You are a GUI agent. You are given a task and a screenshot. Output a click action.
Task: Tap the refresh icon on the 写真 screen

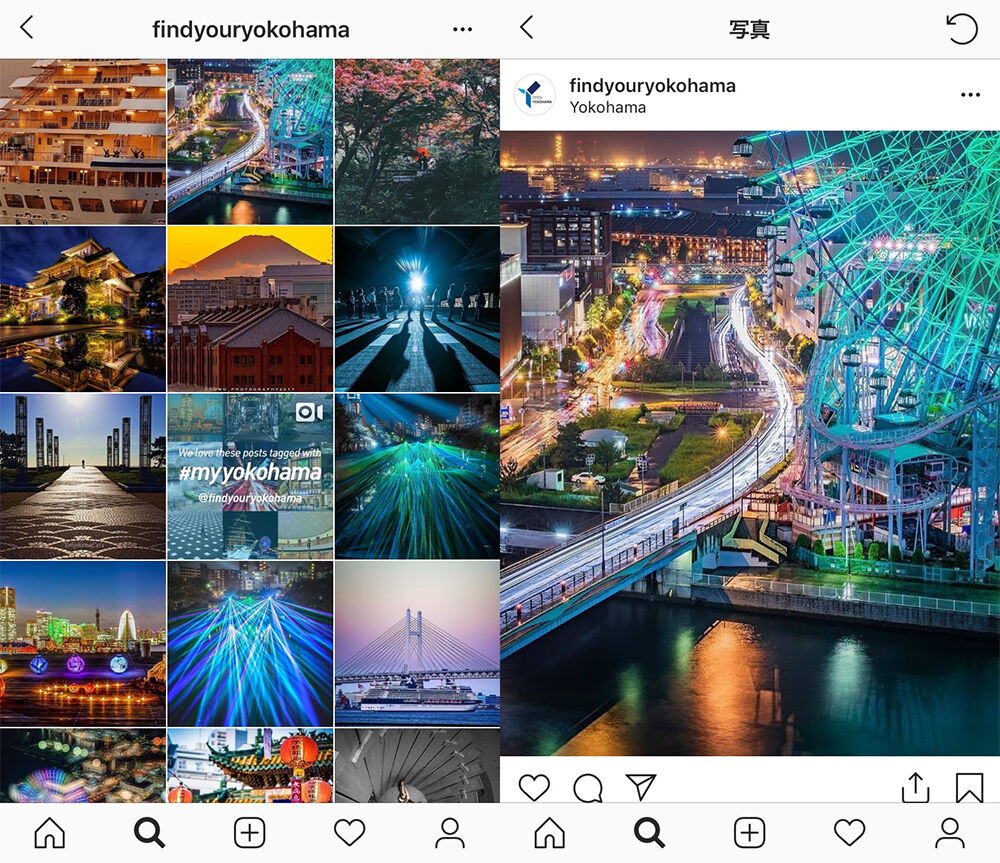tap(962, 29)
